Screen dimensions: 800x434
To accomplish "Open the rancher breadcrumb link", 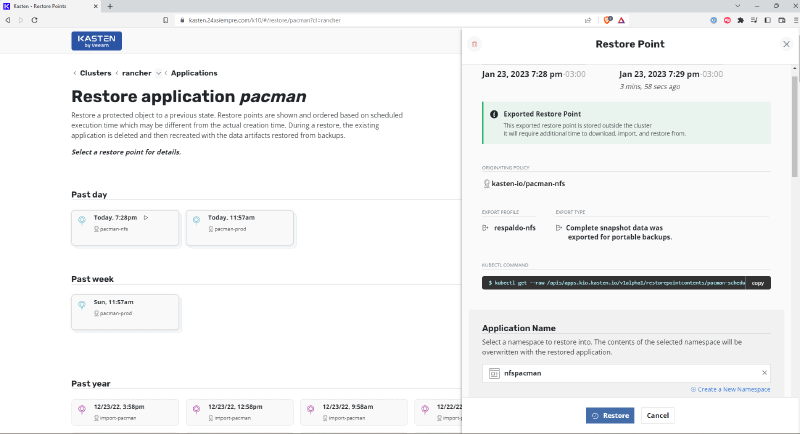I will point(137,73).
